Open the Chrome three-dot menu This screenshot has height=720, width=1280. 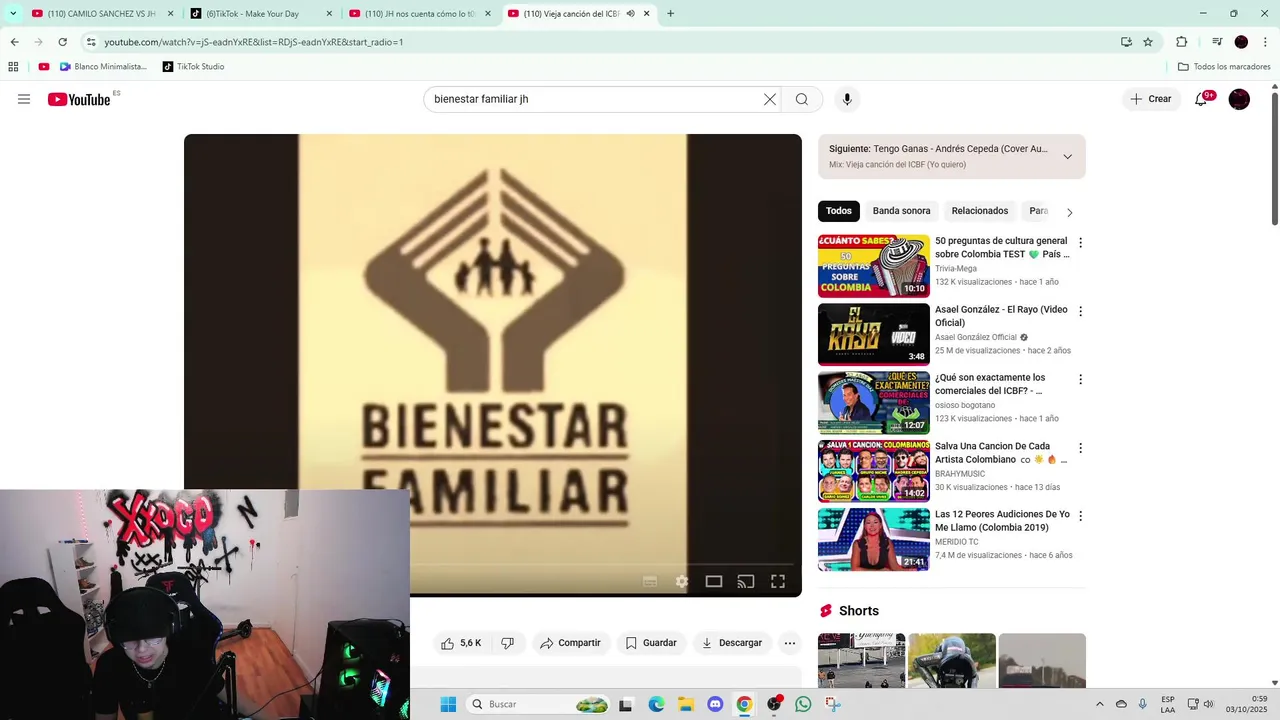pyautogui.click(x=1264, y=42)
